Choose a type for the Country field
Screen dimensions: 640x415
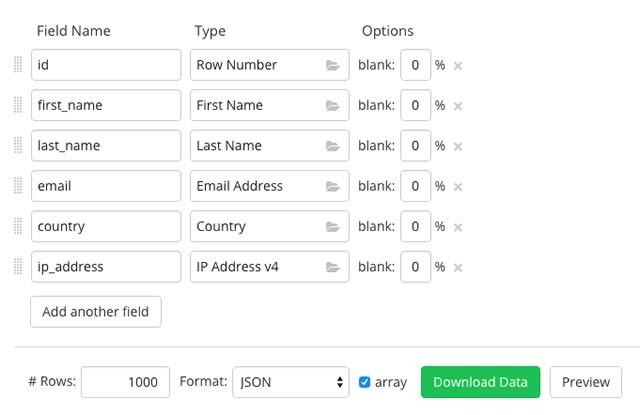[x=269, y=226]
